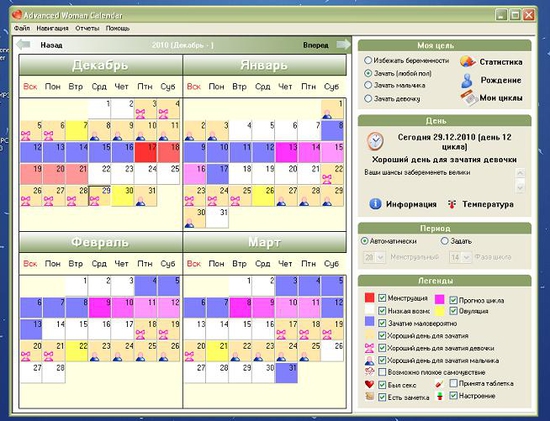This screenshot has height=421, width=550.
Task: Open the Отчеты menu
Action: point(87,28)
